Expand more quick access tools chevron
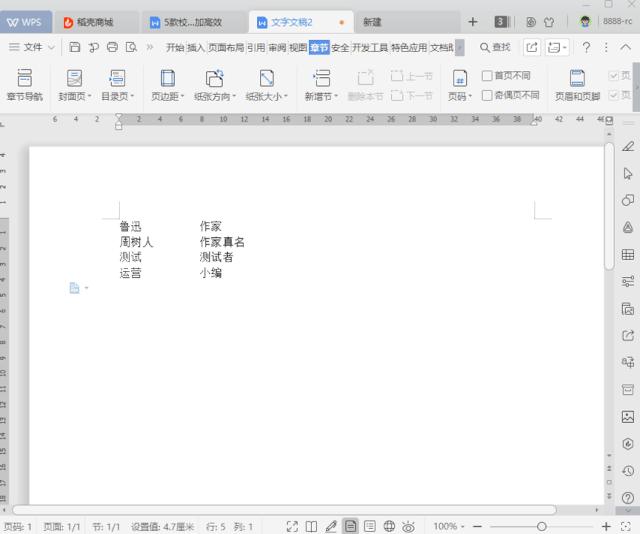Viewport: 640px width, 534px height. point(150,47)
